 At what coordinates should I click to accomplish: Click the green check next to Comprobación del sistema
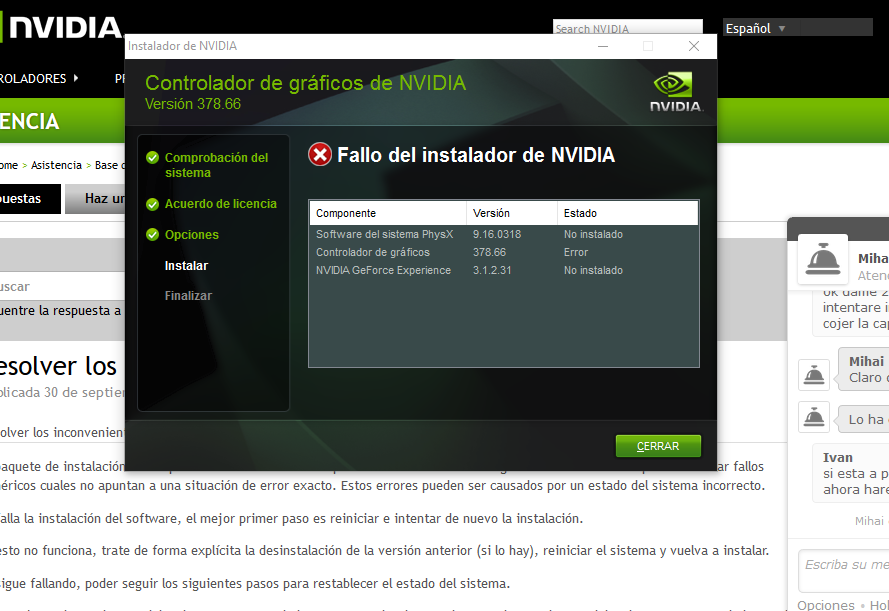[153, 158]
